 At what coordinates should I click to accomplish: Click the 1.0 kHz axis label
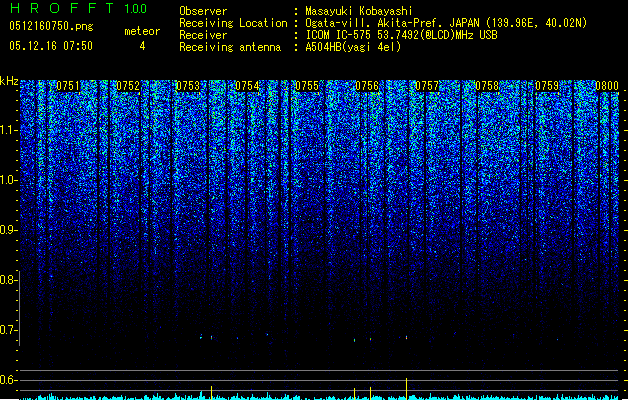(x=8, y=181)
